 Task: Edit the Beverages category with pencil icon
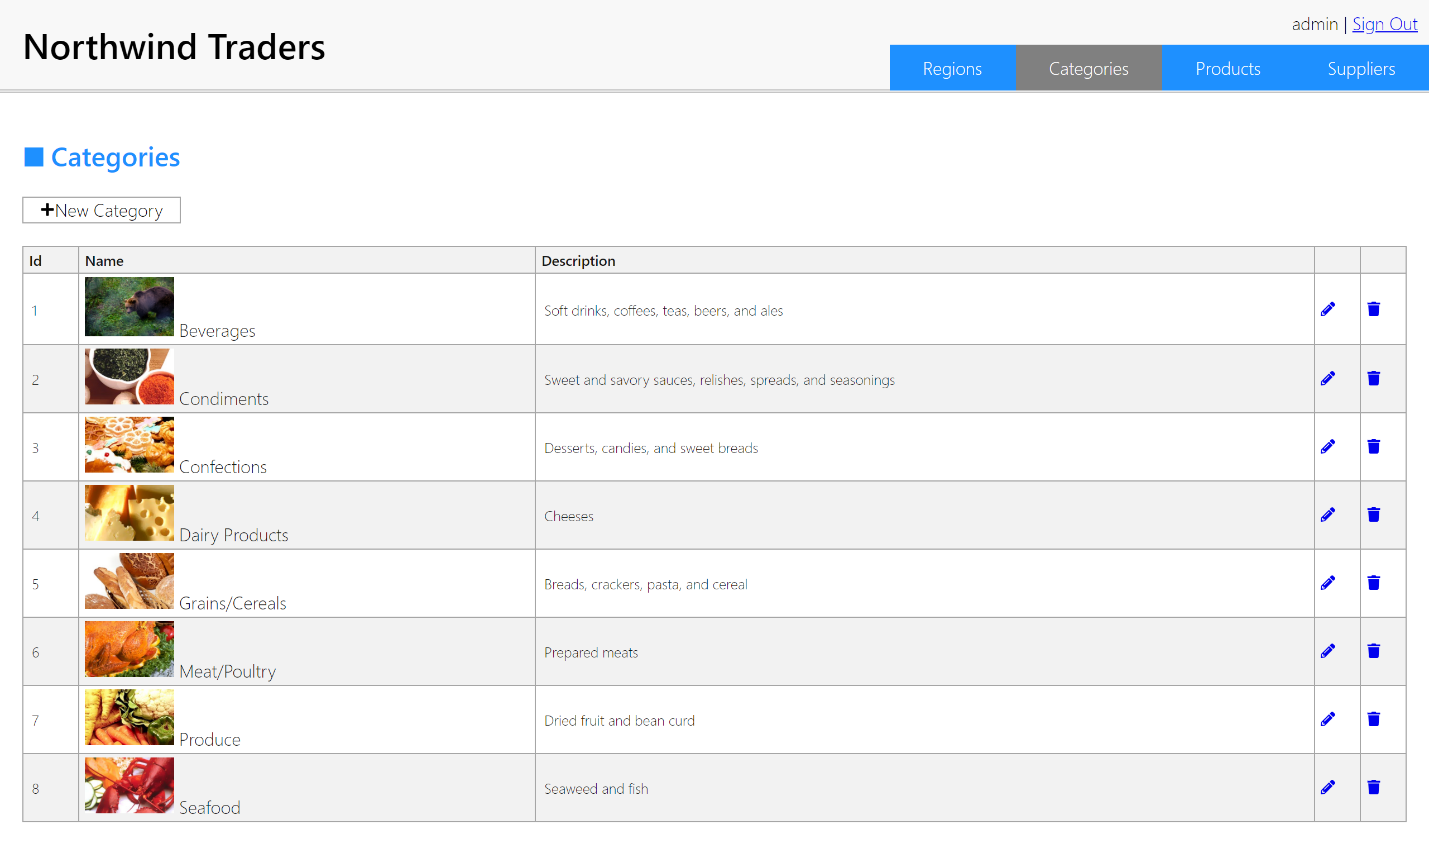tap(1328, 309)
